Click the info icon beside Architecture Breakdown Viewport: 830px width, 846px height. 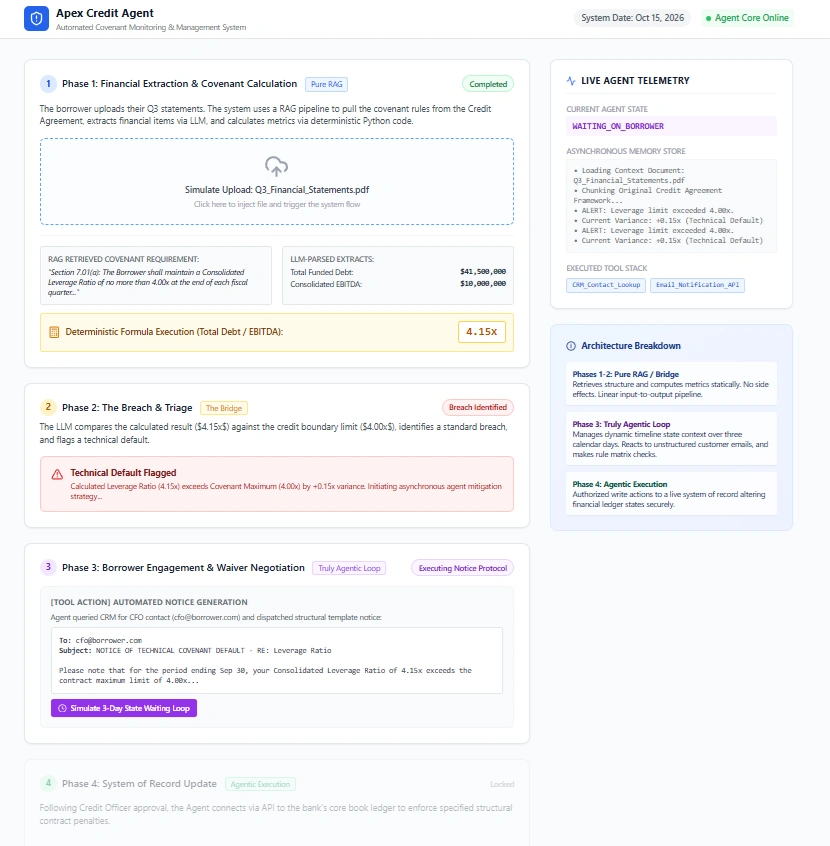571,346
